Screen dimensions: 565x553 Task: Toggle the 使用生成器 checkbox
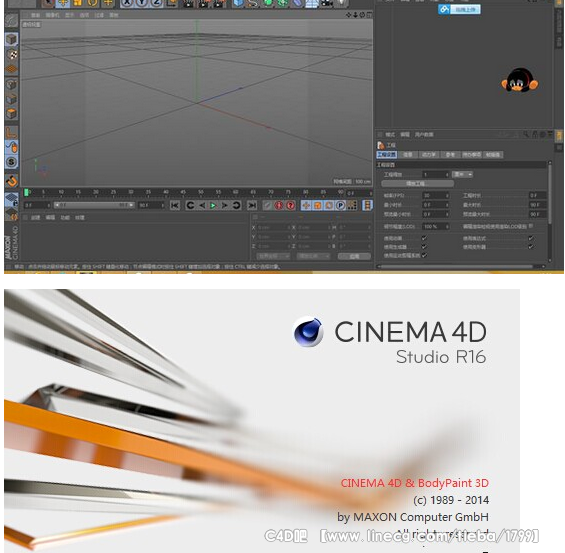424,246
